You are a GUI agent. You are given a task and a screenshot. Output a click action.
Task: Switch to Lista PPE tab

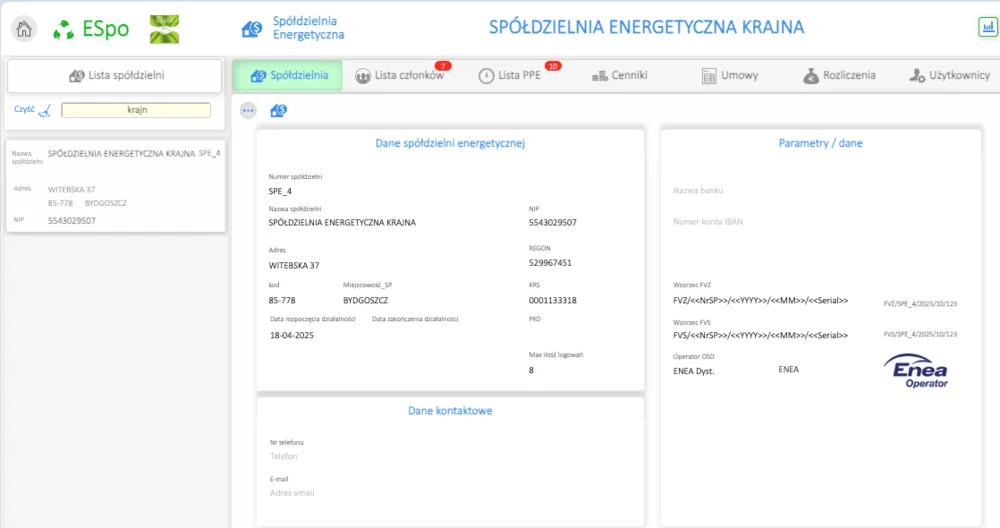pyautogui.click(x=510, y=75)
